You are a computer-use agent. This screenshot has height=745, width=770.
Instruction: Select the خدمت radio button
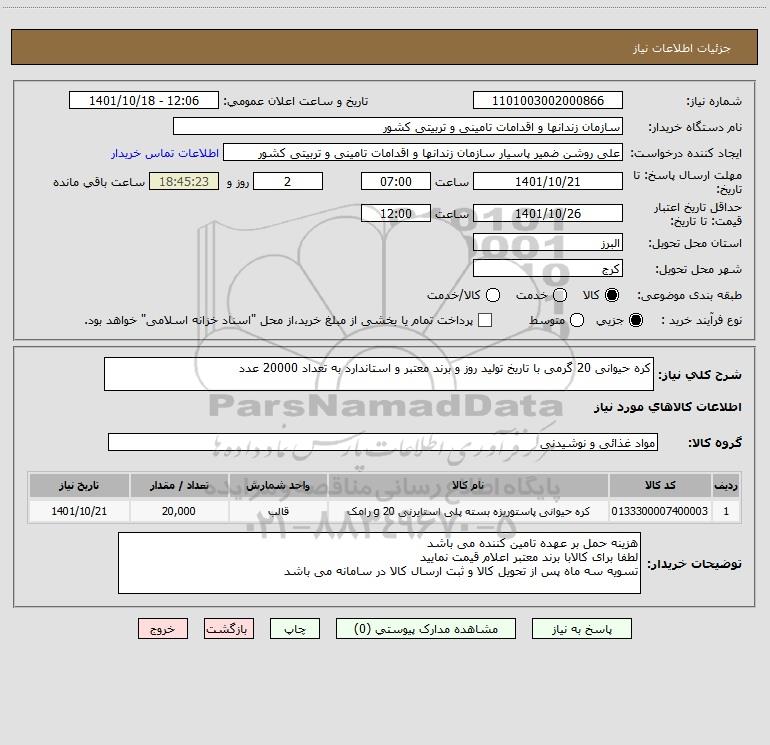tap(560, 295)
